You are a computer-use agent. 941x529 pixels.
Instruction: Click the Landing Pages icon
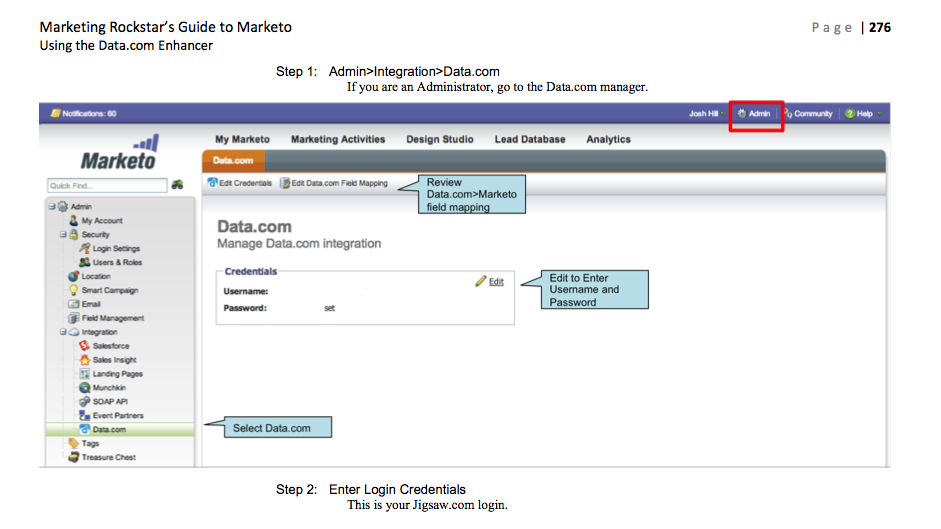pos(85,373)
